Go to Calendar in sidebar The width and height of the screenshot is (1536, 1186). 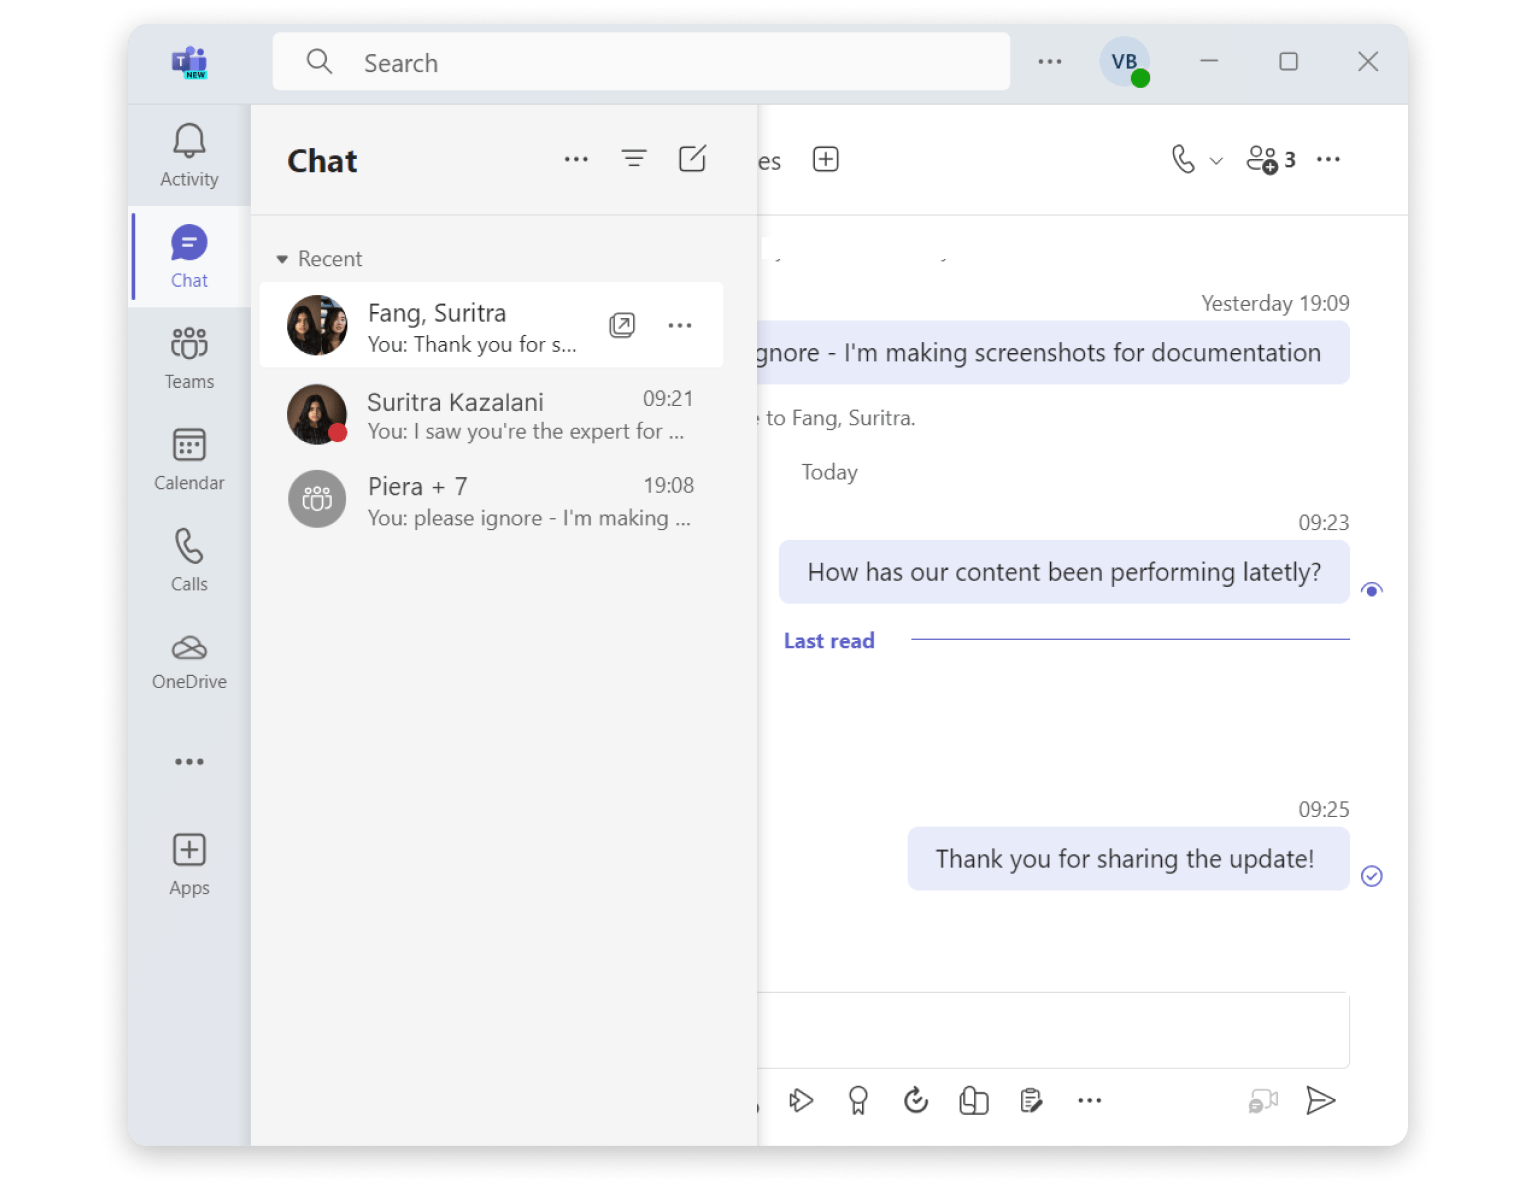(189, 459)
